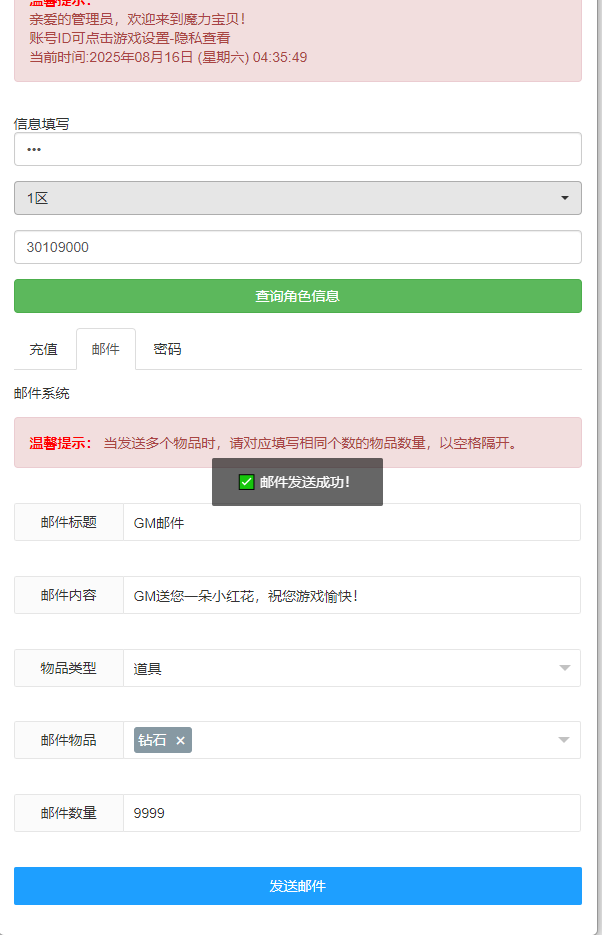602x935 pixels.
Task: Click the 温馨提示 warning banner about item quantities
Action: pyautogui.click(x=296, y=442)
